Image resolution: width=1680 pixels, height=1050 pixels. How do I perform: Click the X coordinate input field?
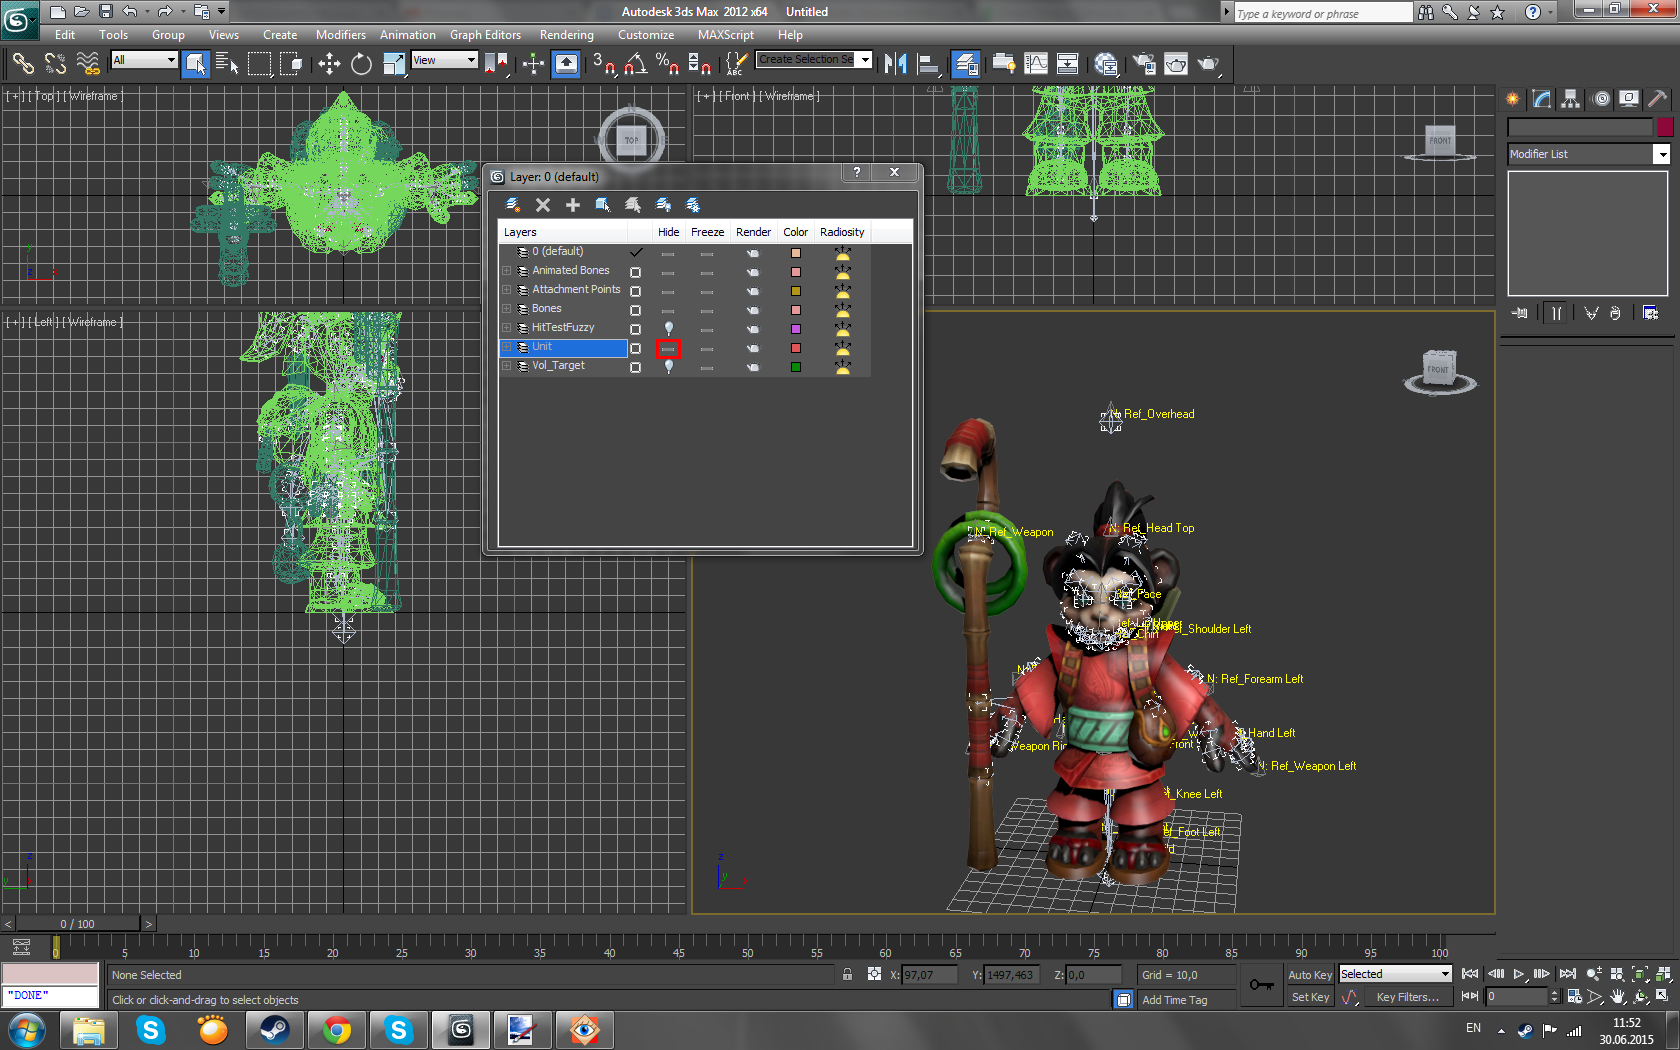pos(929,975)
